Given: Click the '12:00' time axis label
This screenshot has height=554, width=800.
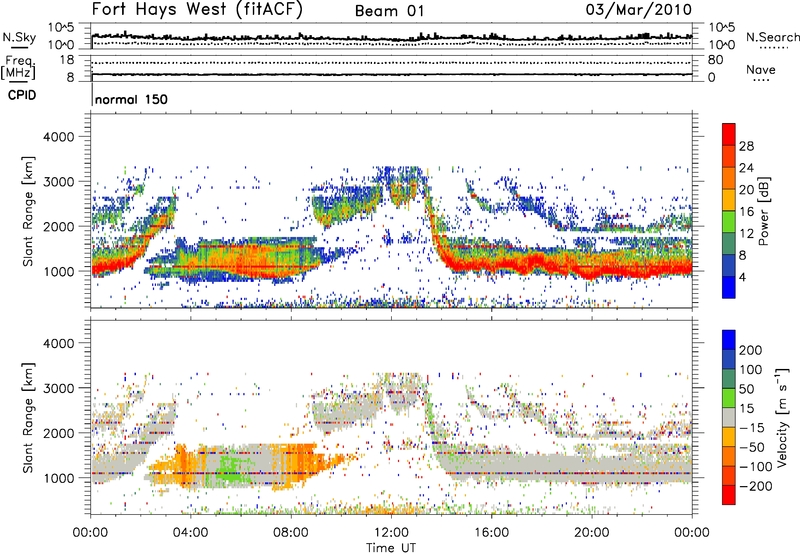Looking at the screenshot, I should coord(391,533).
